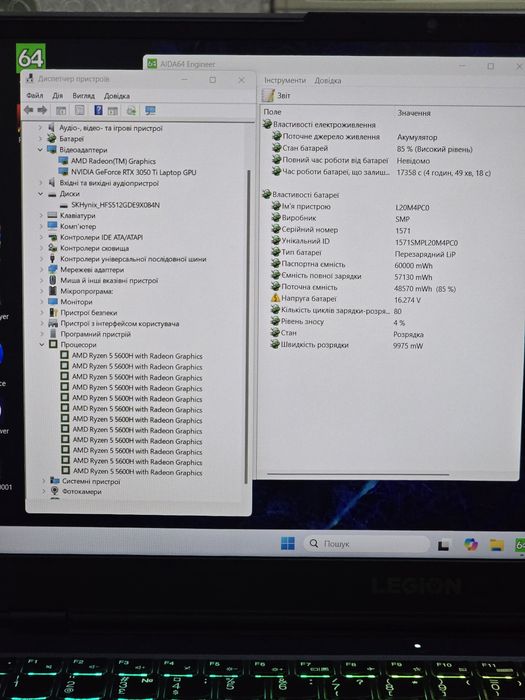Click the Forward arrow in Device Manager toolbar
The width and height of the screenshot is (525, 700).
pos(42,110)
